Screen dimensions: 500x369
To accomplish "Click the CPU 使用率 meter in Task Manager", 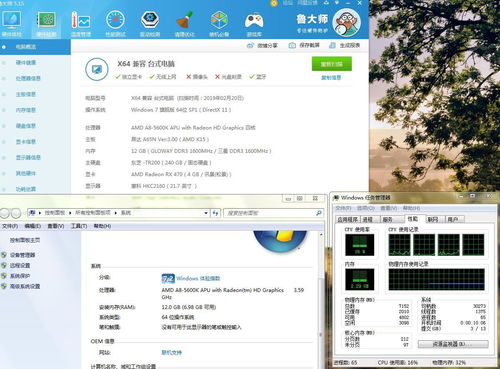I will click(x=360, y=245).
